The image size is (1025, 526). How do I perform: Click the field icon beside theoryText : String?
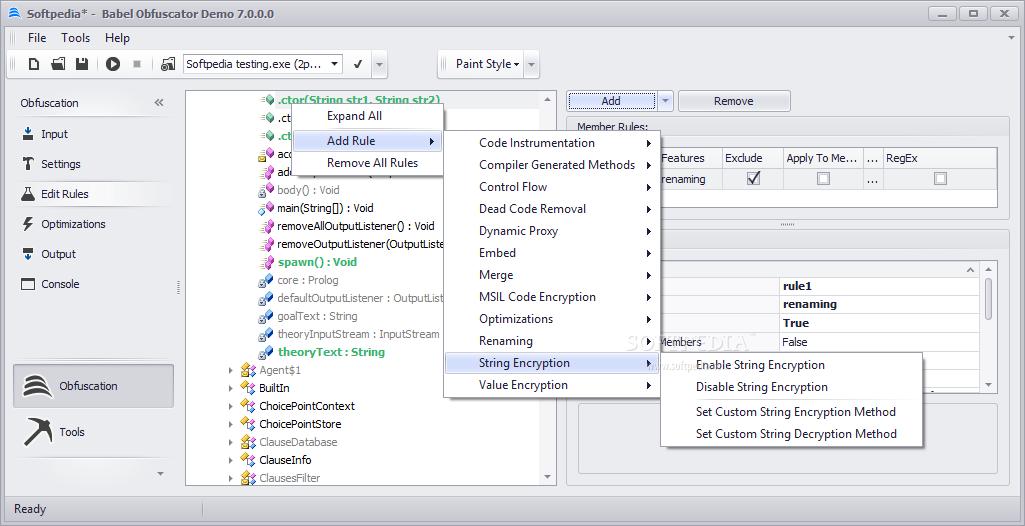[x=266, y=352]
